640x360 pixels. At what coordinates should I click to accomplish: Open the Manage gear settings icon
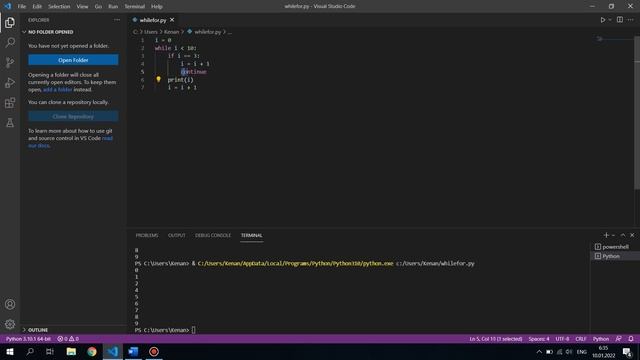pyautogui.click(x=10, y=324)
